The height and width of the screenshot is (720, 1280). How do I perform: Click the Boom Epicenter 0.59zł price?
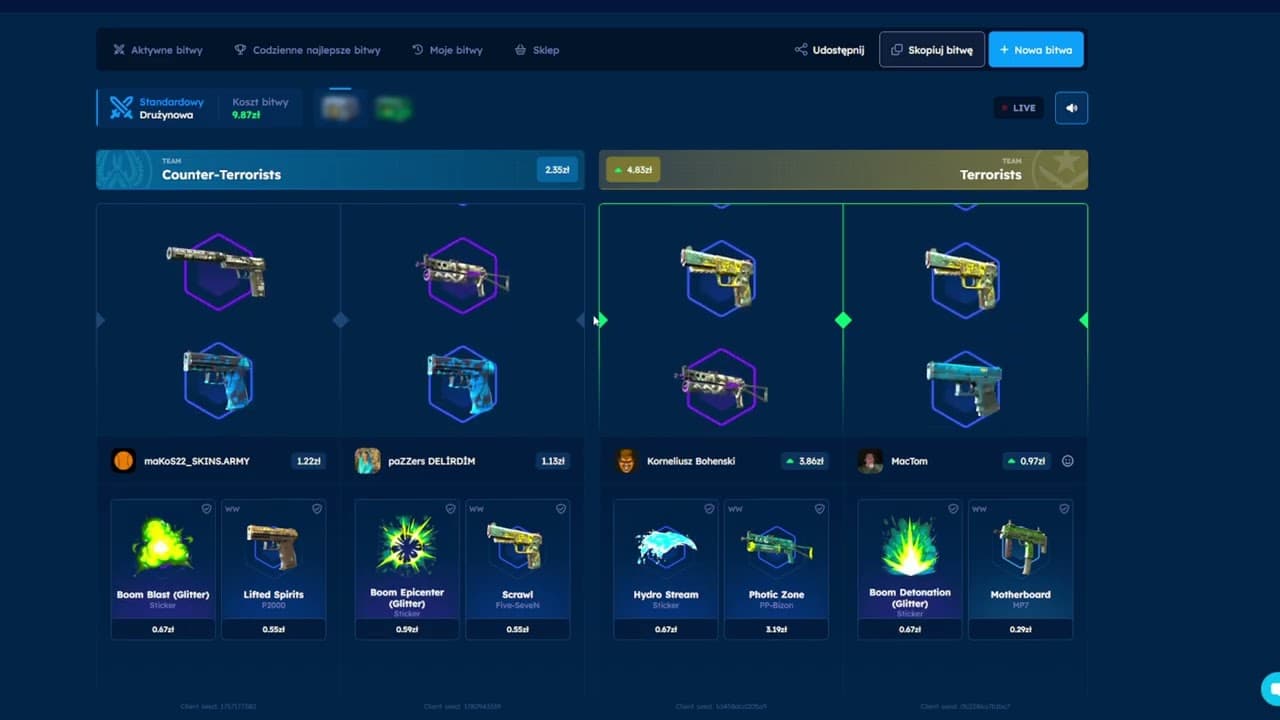407,630
